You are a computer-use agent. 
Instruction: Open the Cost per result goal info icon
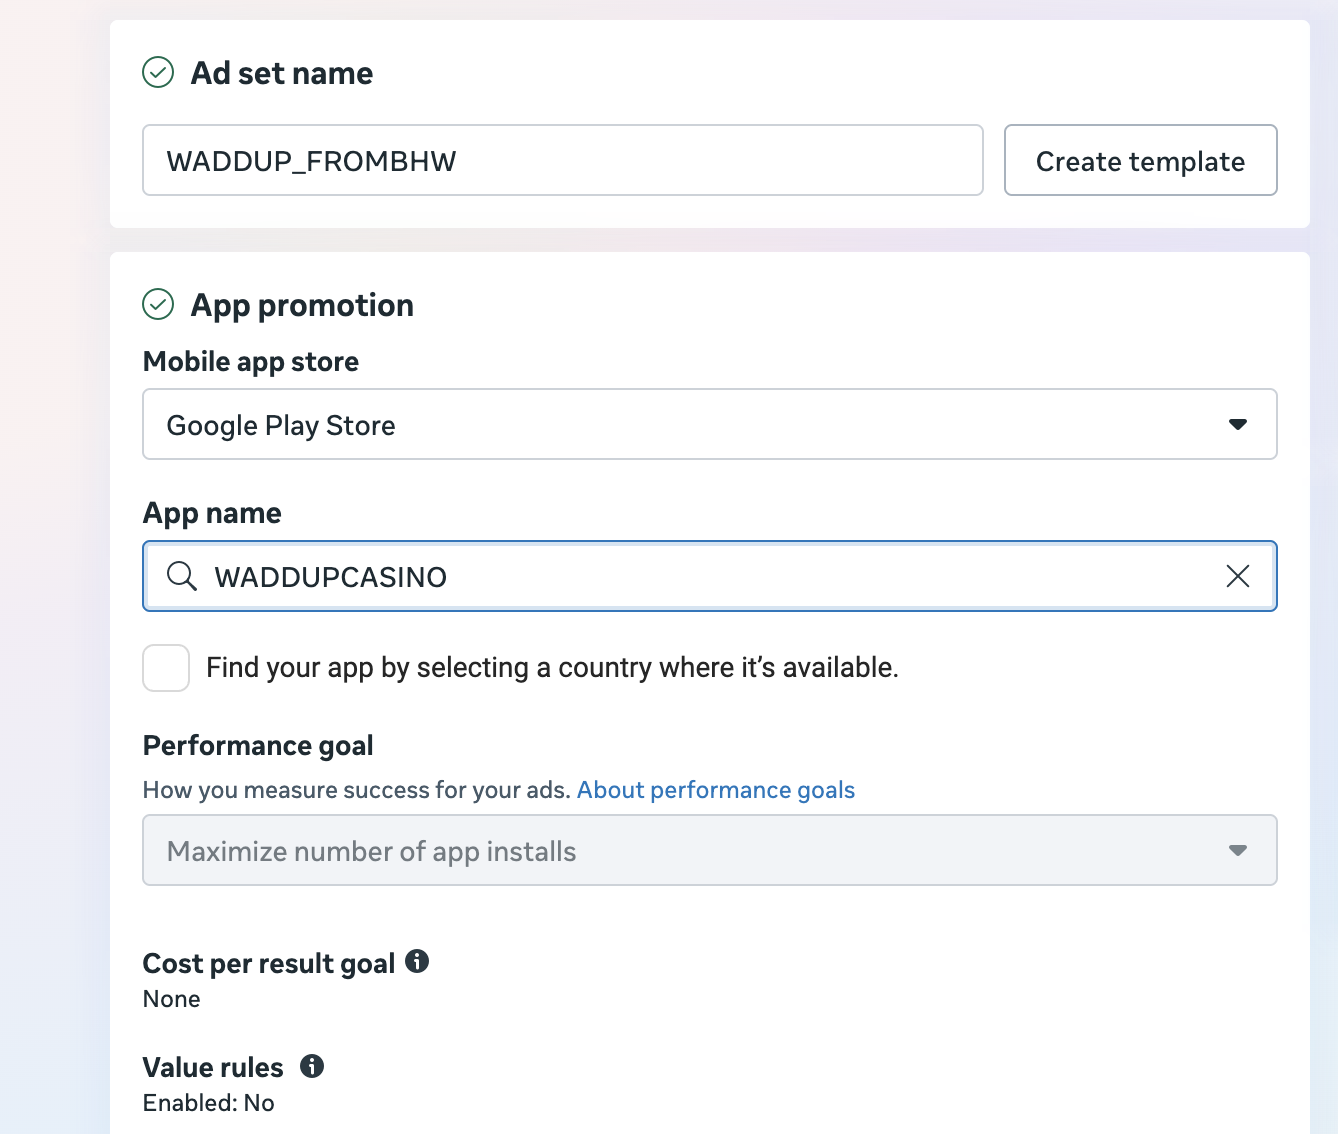[x=417, y=961]
